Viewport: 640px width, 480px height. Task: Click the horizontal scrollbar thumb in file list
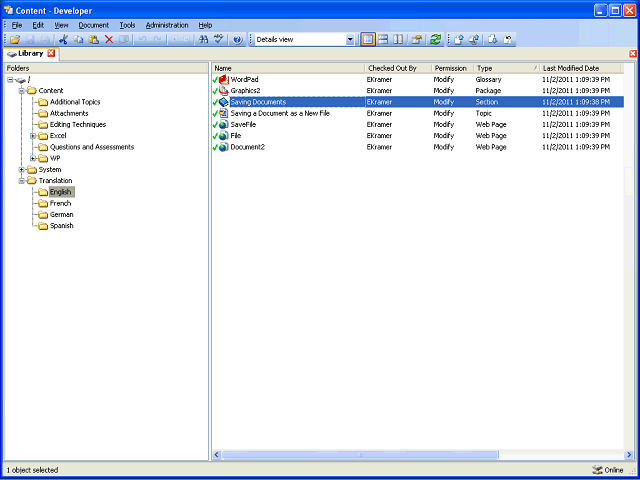(x=360, y=455)
